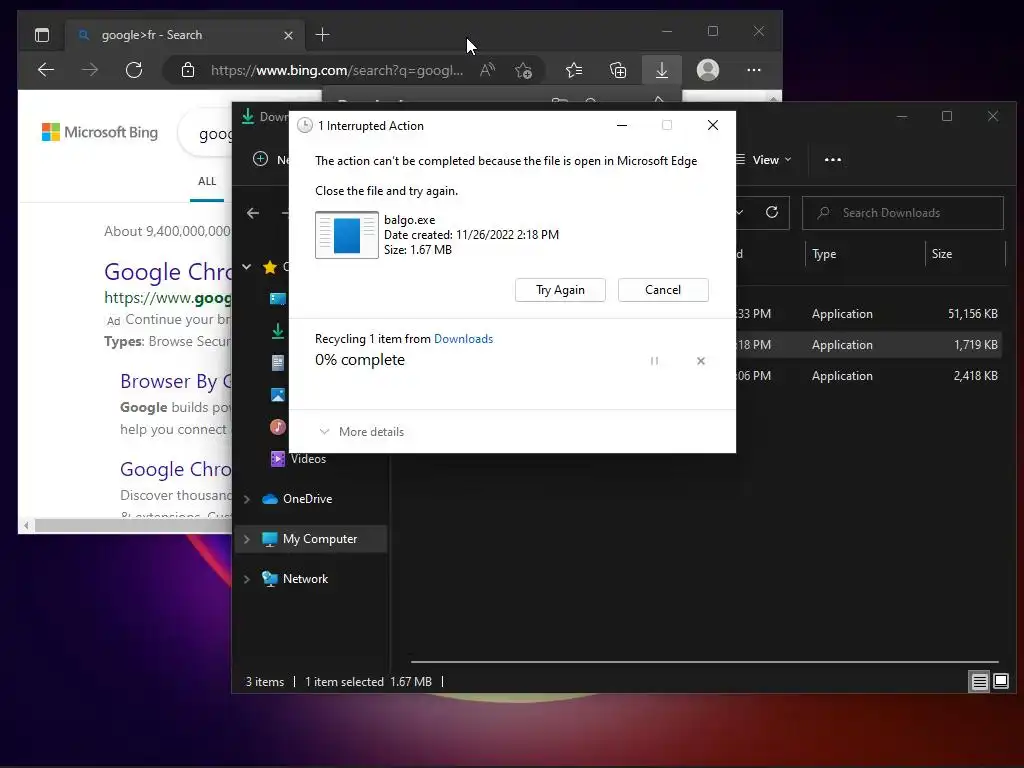Screen dimensions: 1024x768
Task: Open a new tab in Edge
Action: click(x=322, y=35)
